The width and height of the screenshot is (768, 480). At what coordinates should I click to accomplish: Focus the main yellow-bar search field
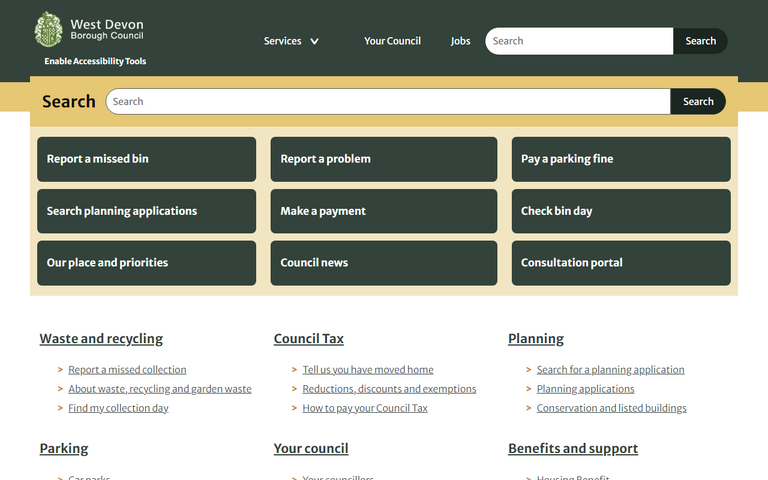click(x=387, y=101)
